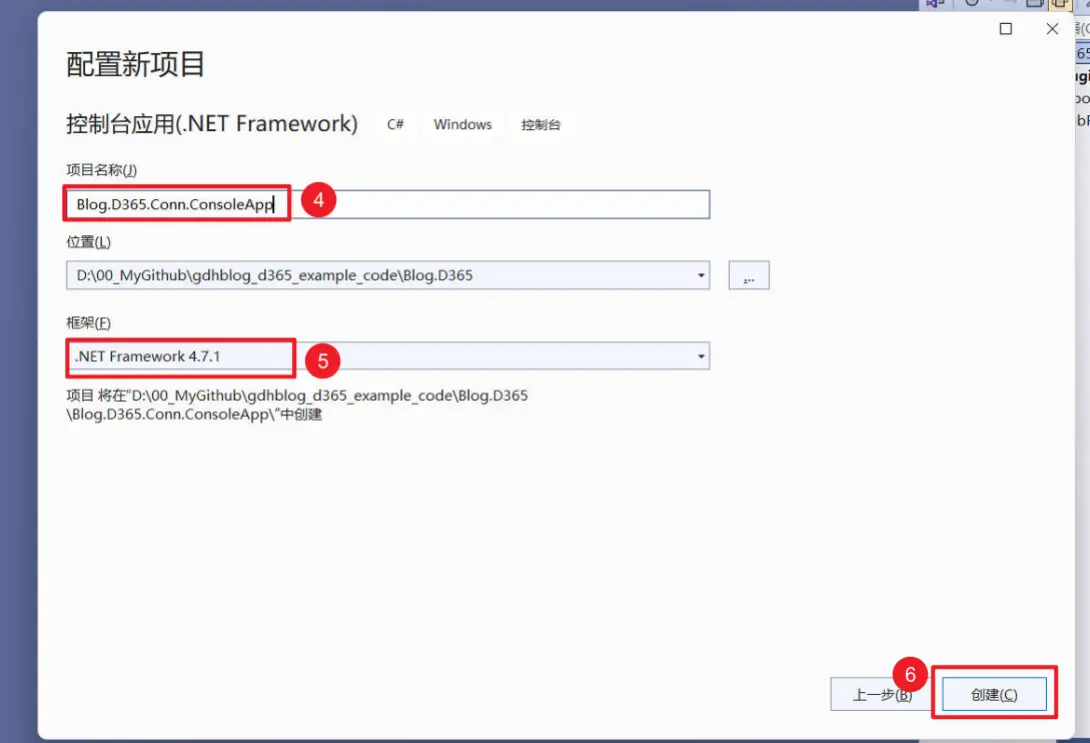Expand the framework dropdown arrow
The width and height of the screenshot is (1090, 743).
coord(701,356)
